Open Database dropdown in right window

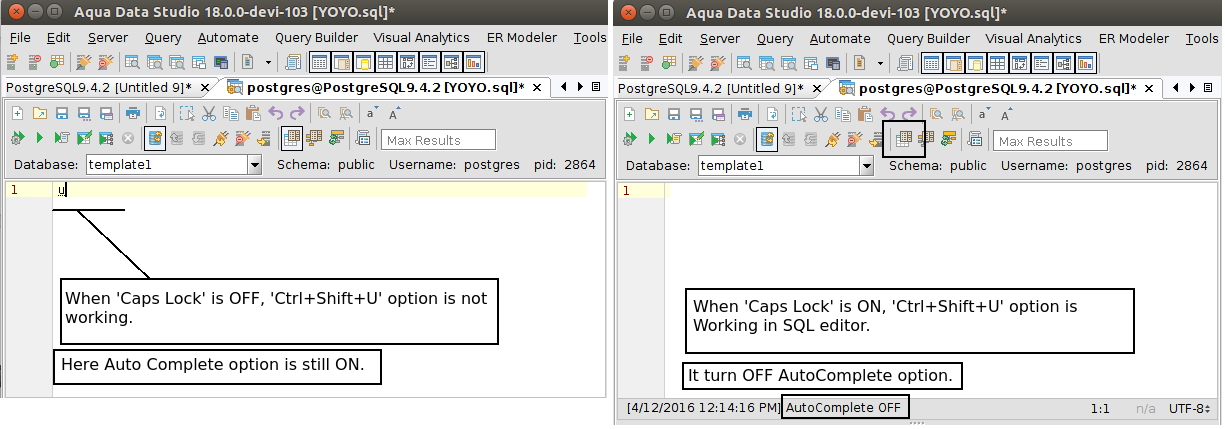(x=866, y=165)
